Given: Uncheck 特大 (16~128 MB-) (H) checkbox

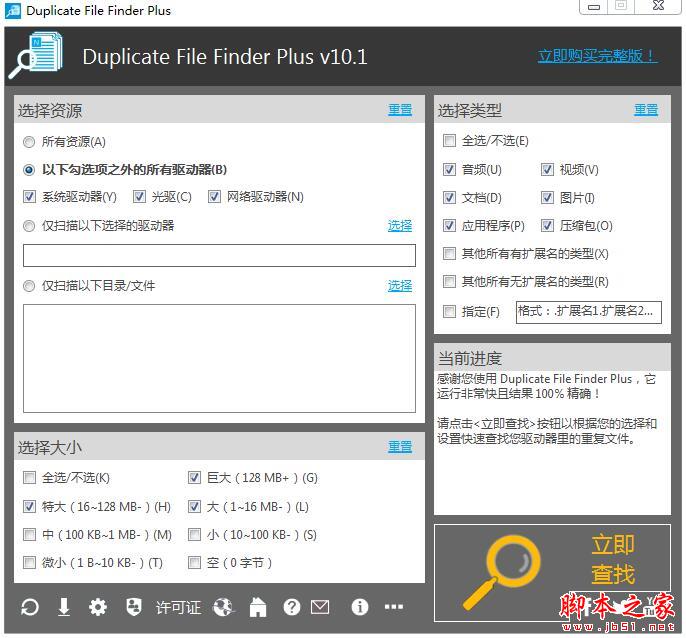Looking at the screenshot, I should click(29, 507).
